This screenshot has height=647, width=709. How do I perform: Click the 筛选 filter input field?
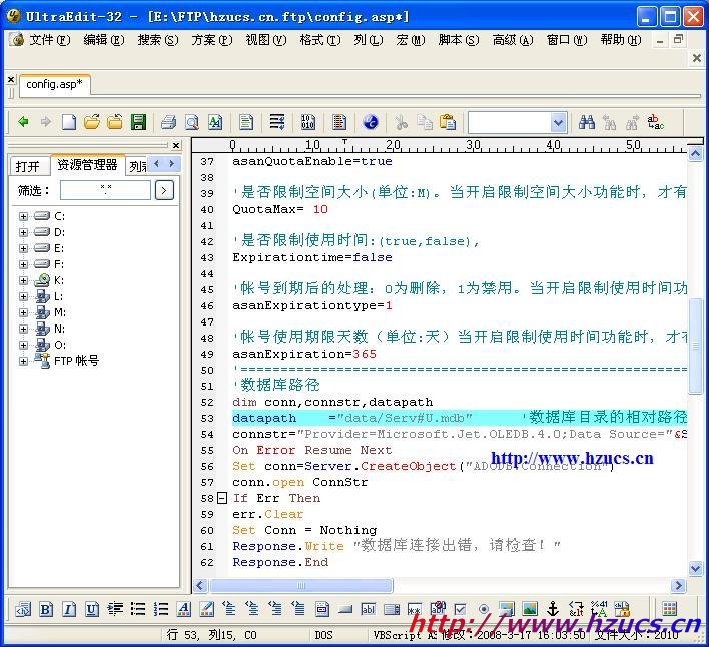105,190
